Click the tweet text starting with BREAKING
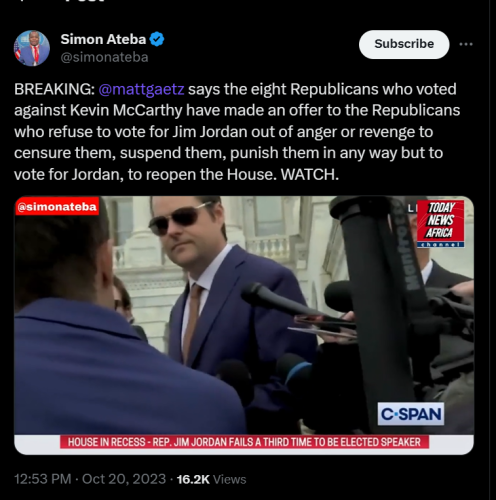This screenshot has height=500, width=496. point(237,132)
